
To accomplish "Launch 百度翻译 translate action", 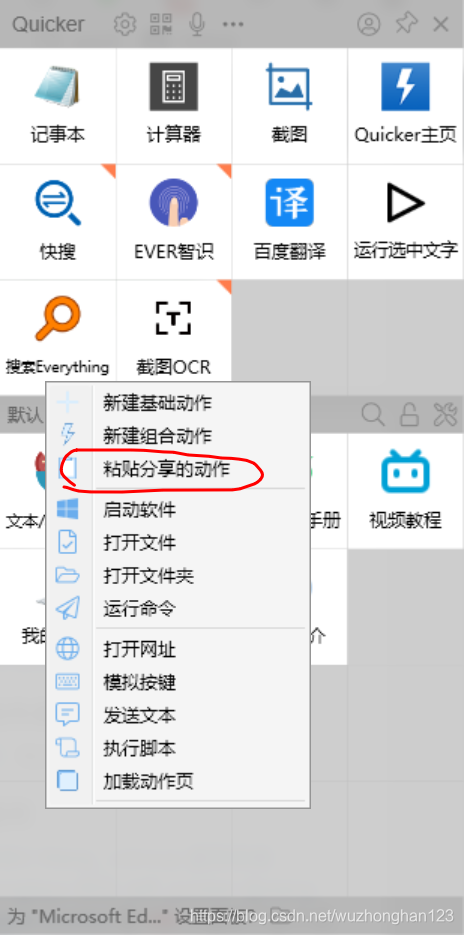I will tap(289, 222).
